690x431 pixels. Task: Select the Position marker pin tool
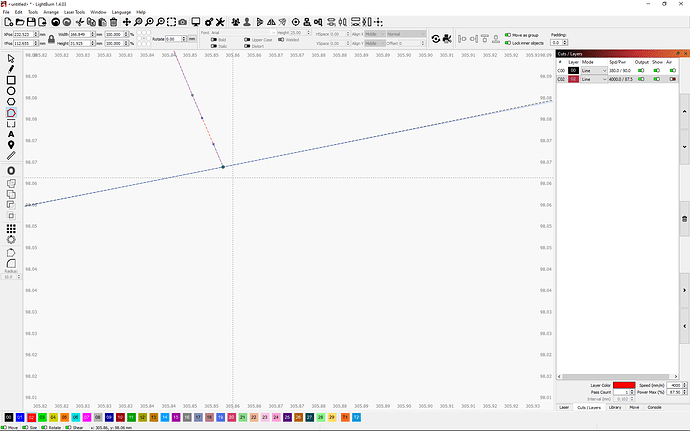(11, 145)
